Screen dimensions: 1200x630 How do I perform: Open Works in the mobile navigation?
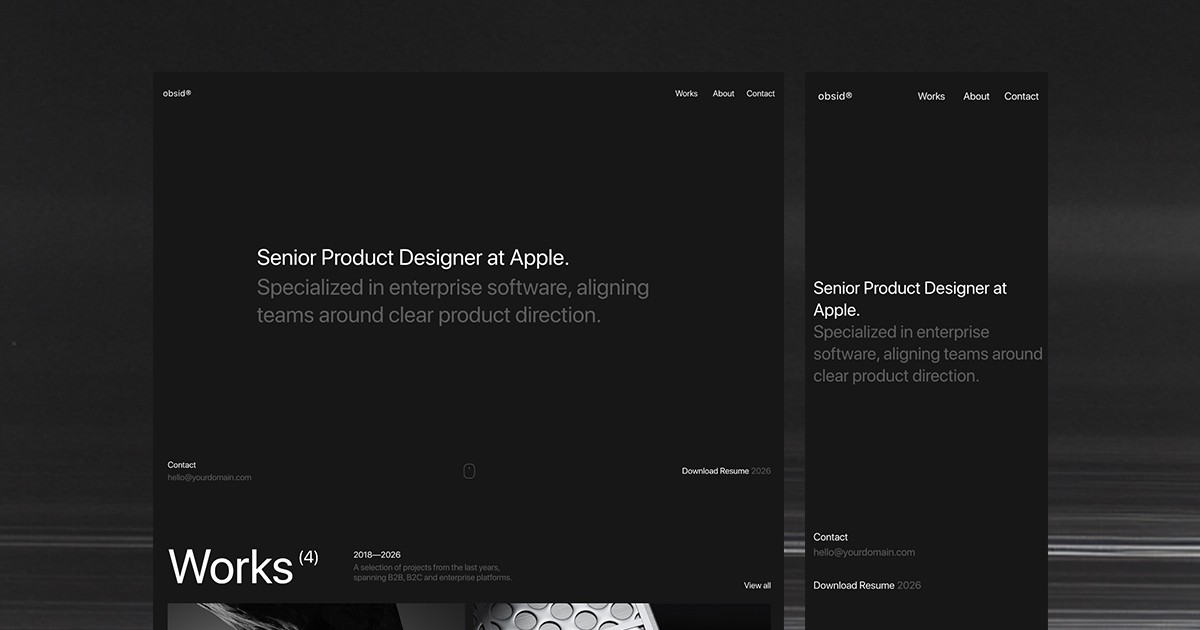[x=931, y=96]
